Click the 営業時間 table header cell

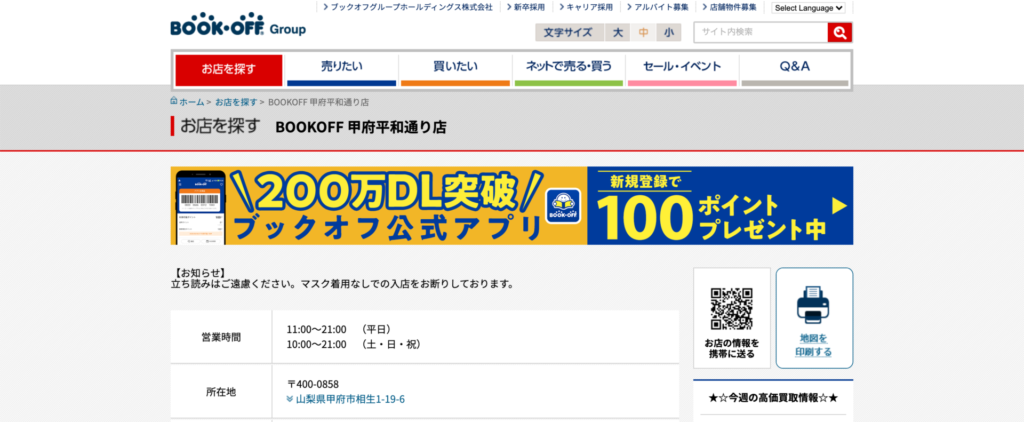pos(221,337)
